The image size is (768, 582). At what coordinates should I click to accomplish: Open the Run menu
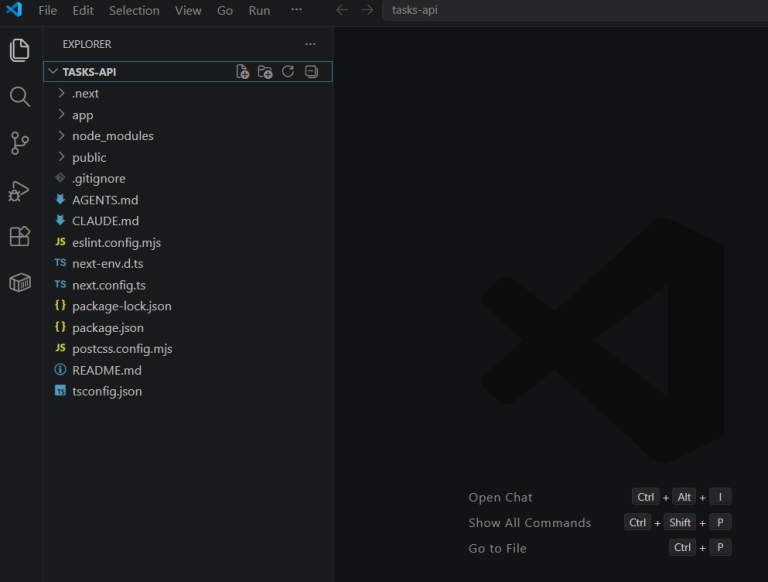tap(259, 10)
